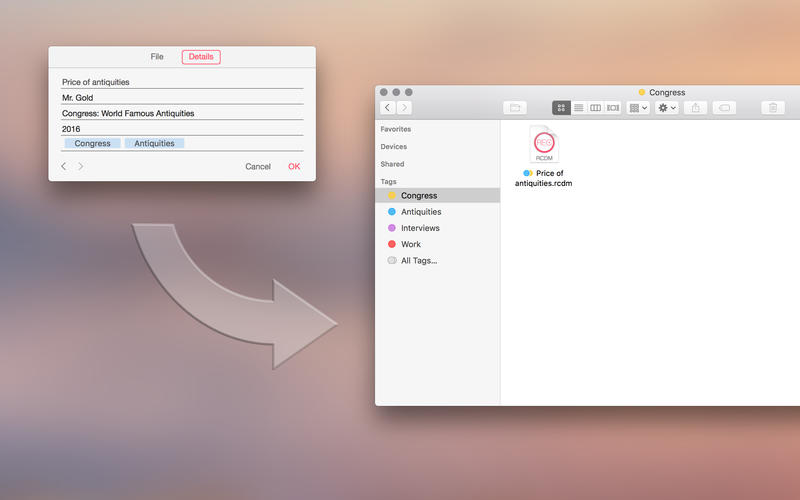Select the Antiquities tag token in the dialog
Screen dimensions: 800x500
[x=154, y=143]
